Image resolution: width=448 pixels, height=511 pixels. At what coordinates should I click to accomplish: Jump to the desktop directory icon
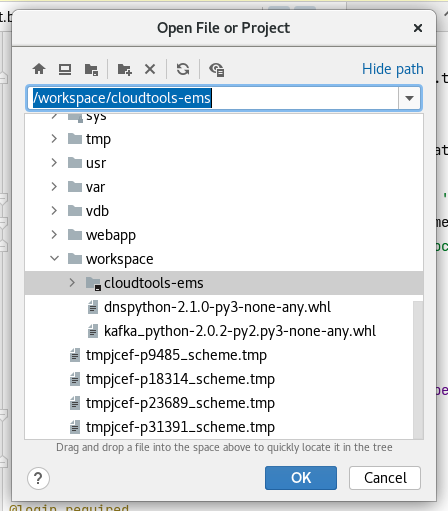click(x=65, y=69)
